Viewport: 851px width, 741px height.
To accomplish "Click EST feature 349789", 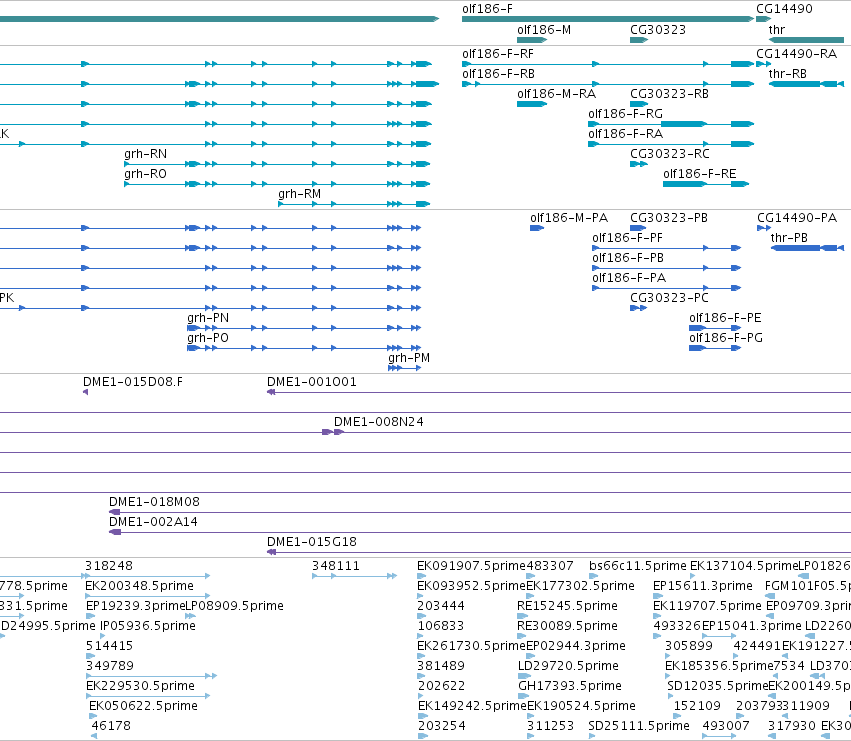I will [110, 666].
